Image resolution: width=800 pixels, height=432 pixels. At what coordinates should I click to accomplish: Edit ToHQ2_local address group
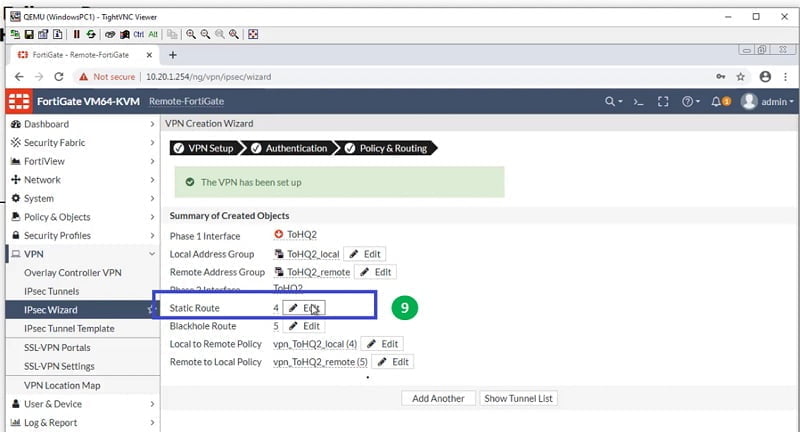pos(365,254)
